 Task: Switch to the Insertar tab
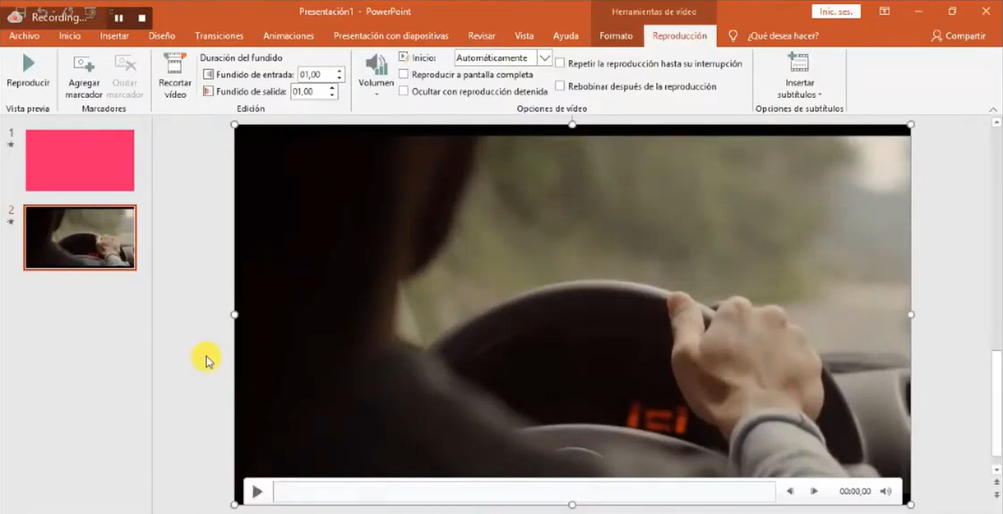click(115, 36)
